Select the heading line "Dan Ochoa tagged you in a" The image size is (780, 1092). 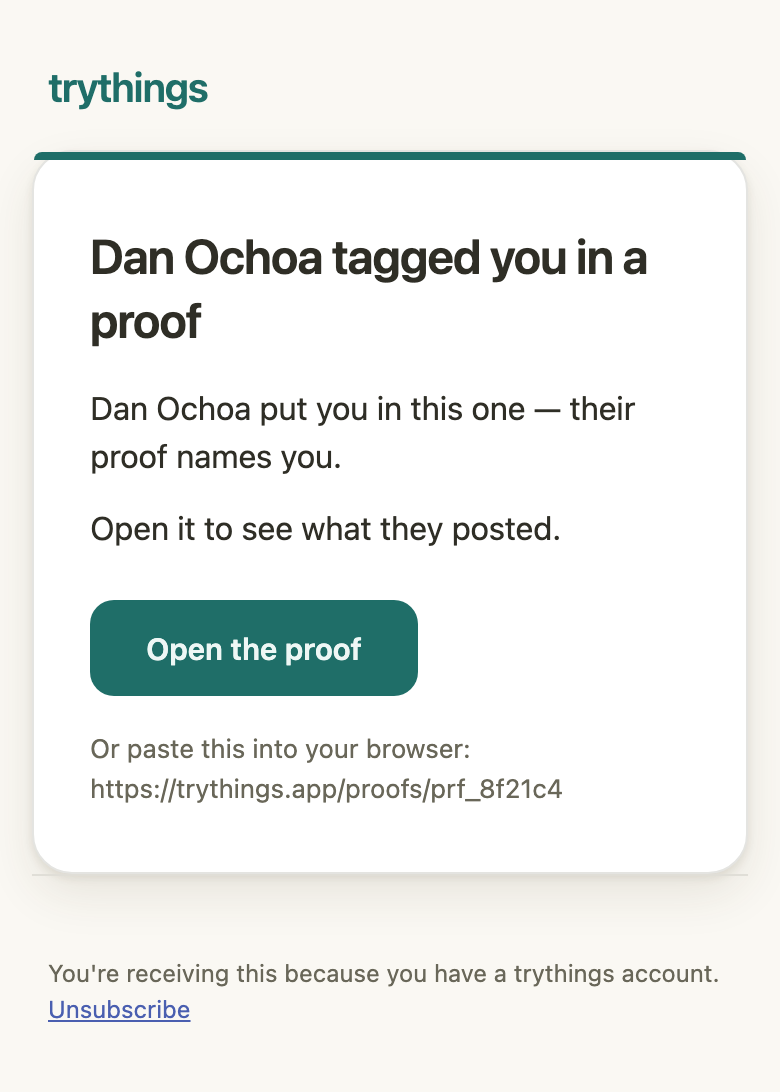[369, 258]
